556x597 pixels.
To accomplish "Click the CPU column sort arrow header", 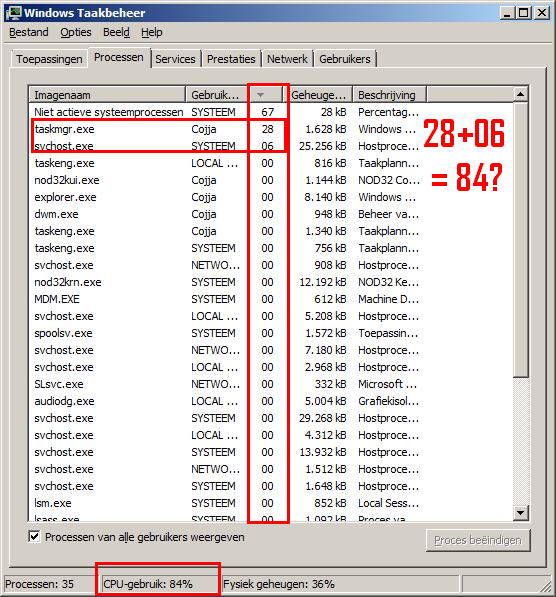I will click(265, 94).
